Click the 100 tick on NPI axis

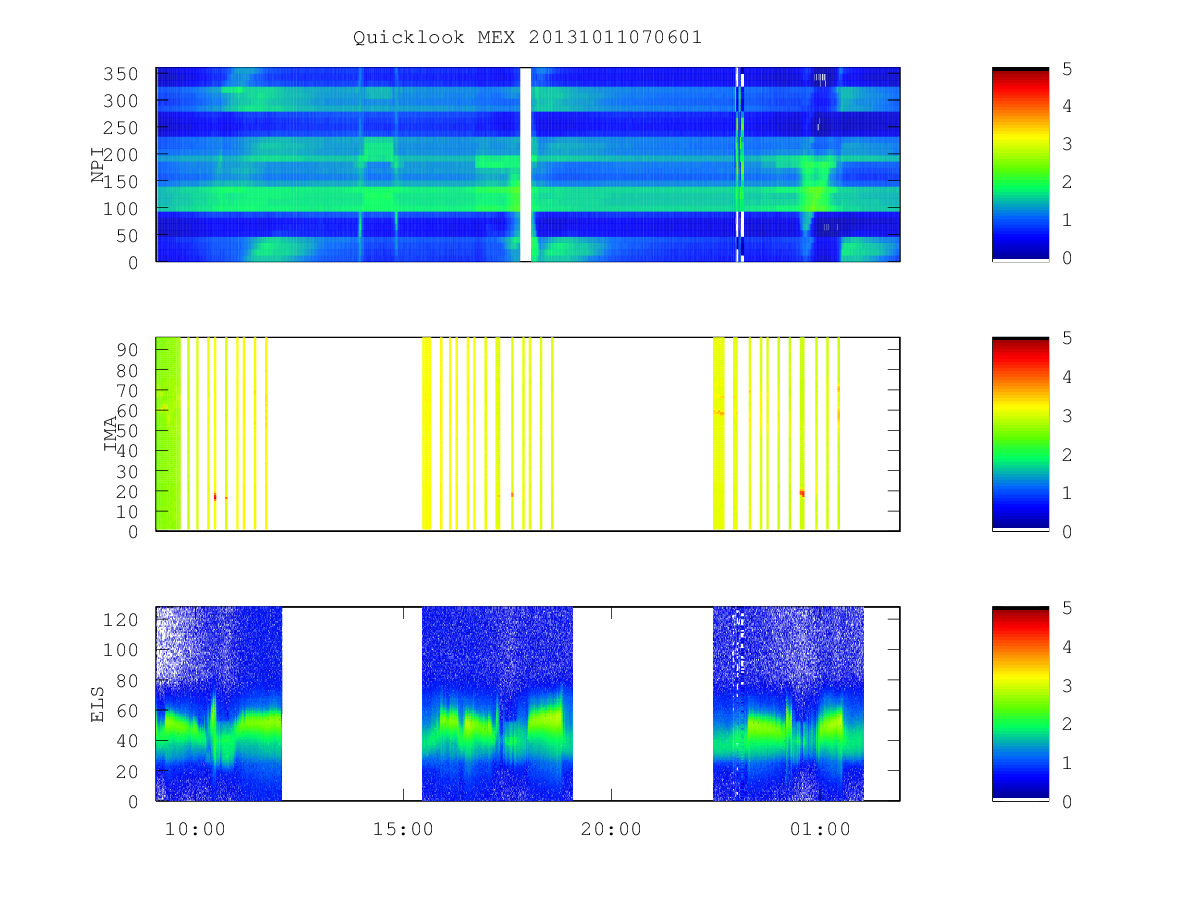click(x=121, y=209)
